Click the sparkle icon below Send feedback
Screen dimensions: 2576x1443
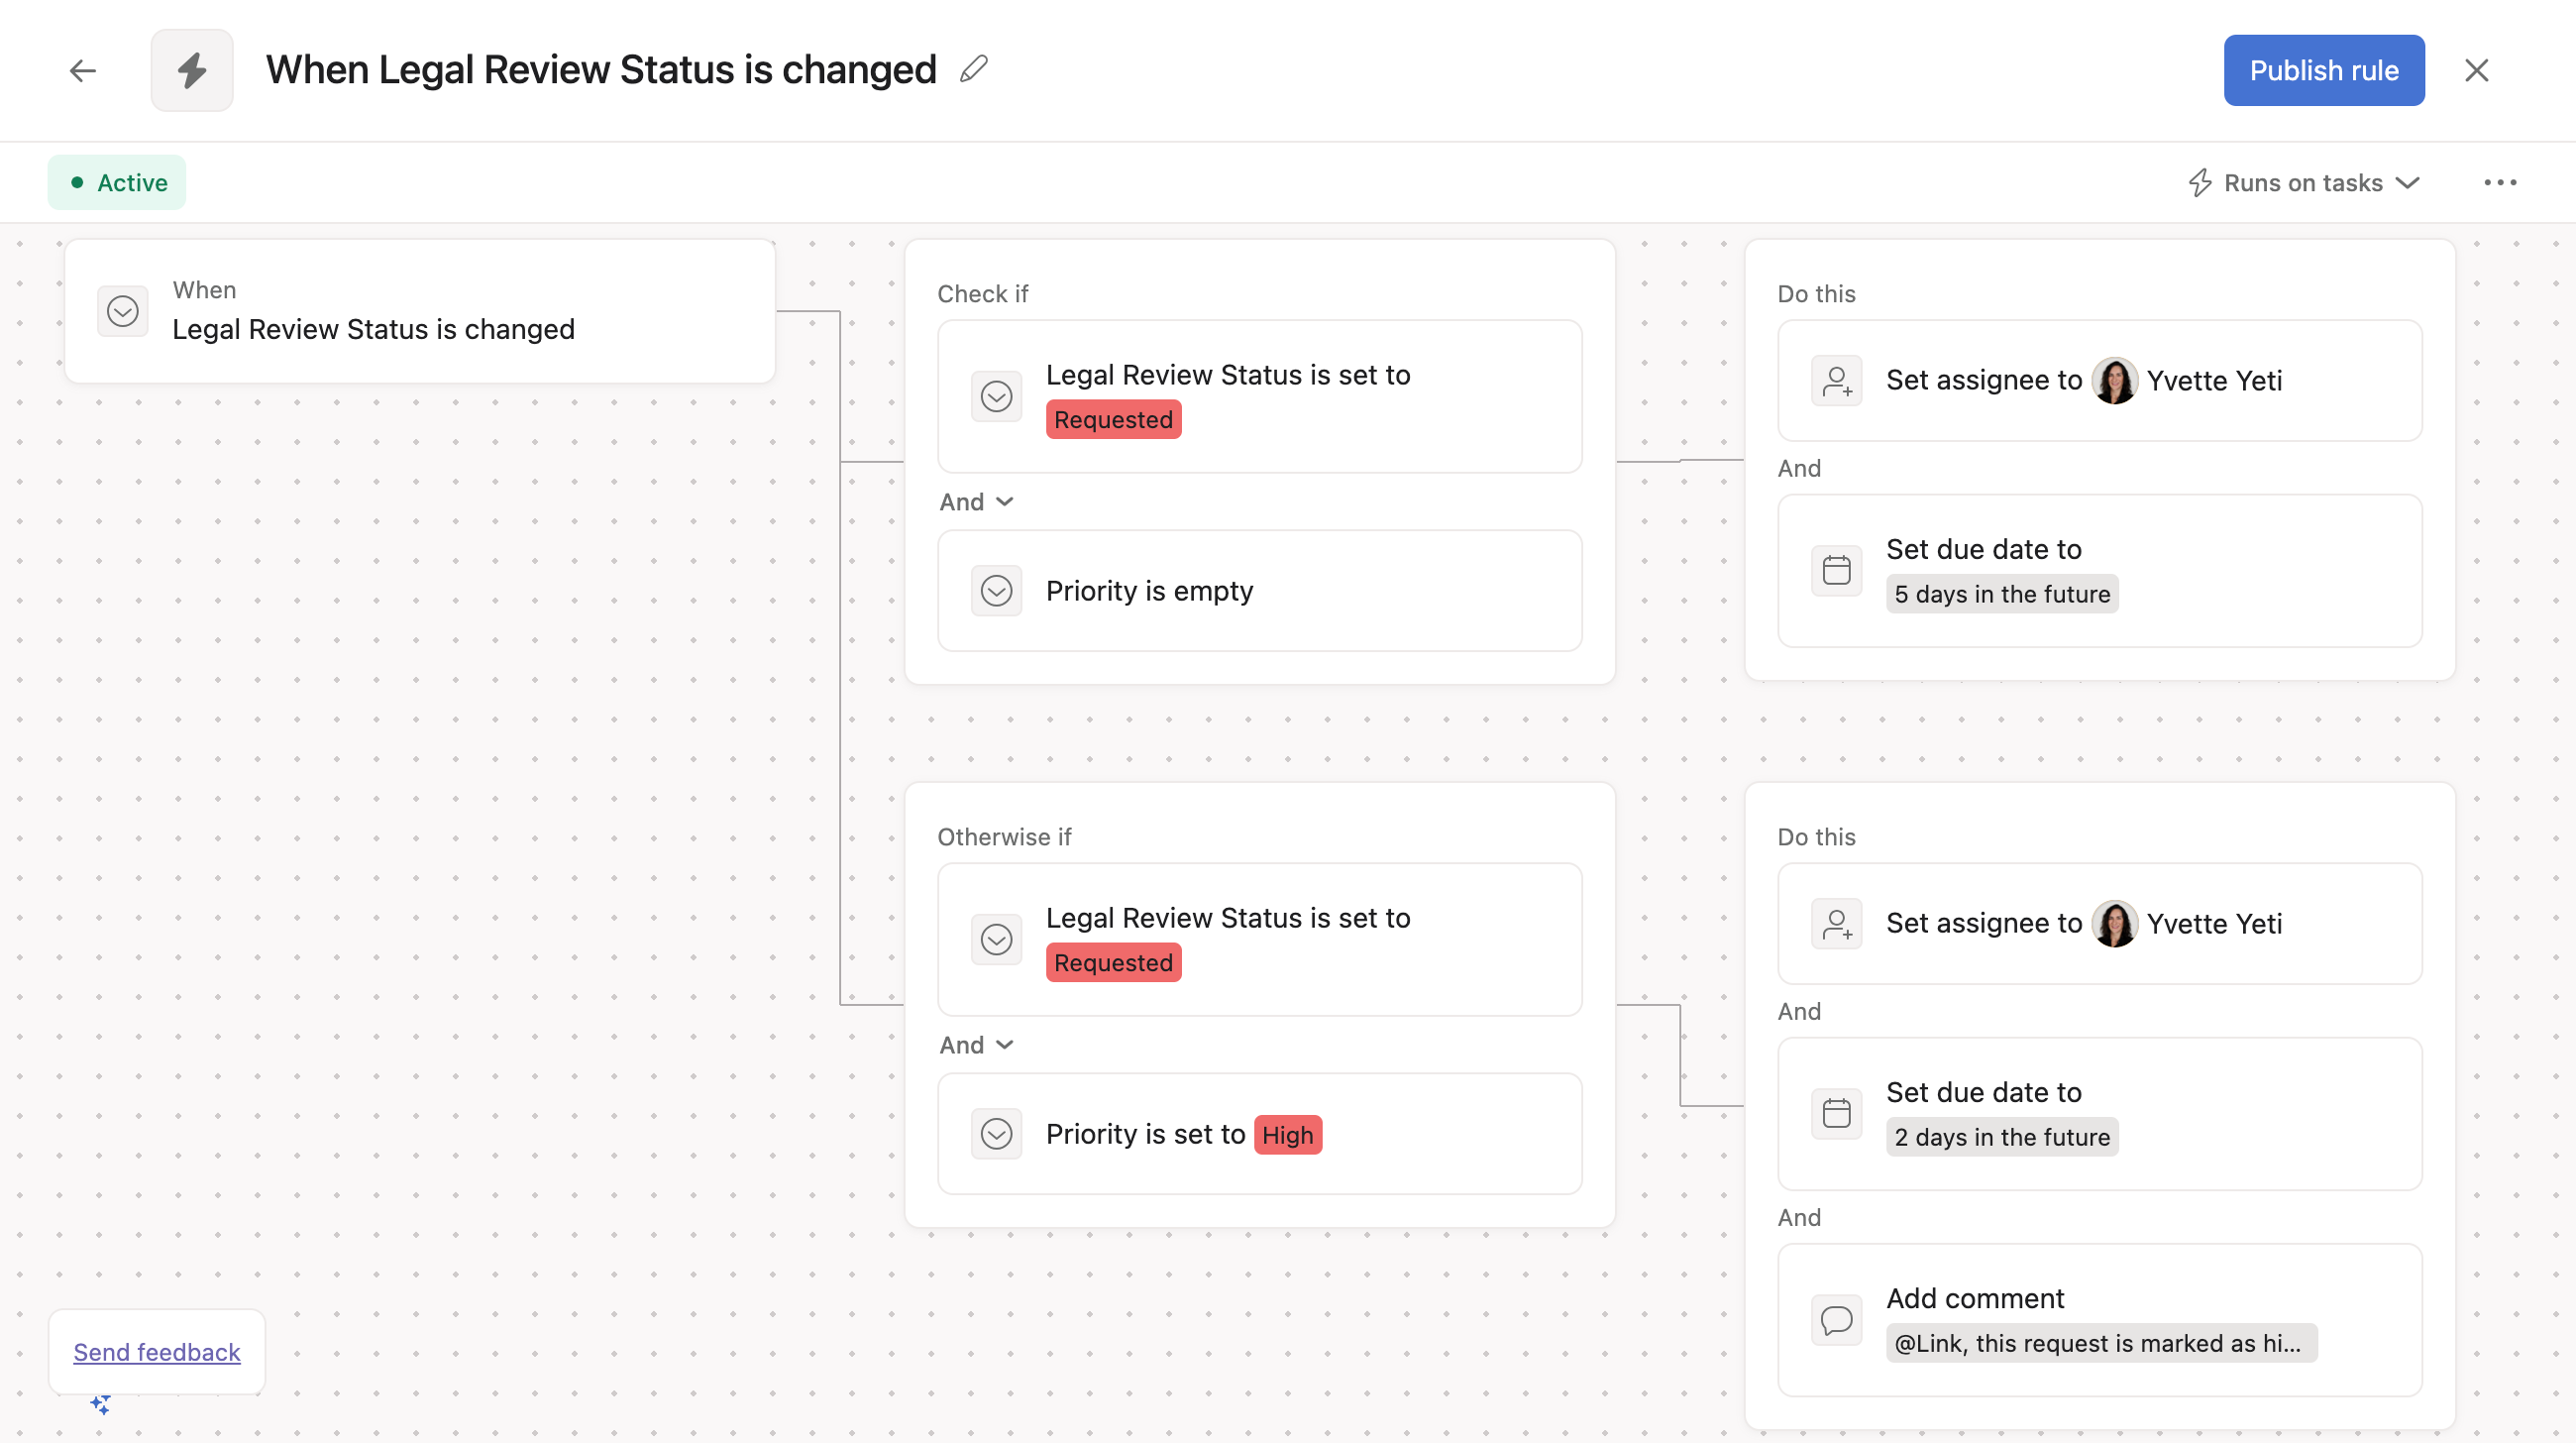(100, 1404)
